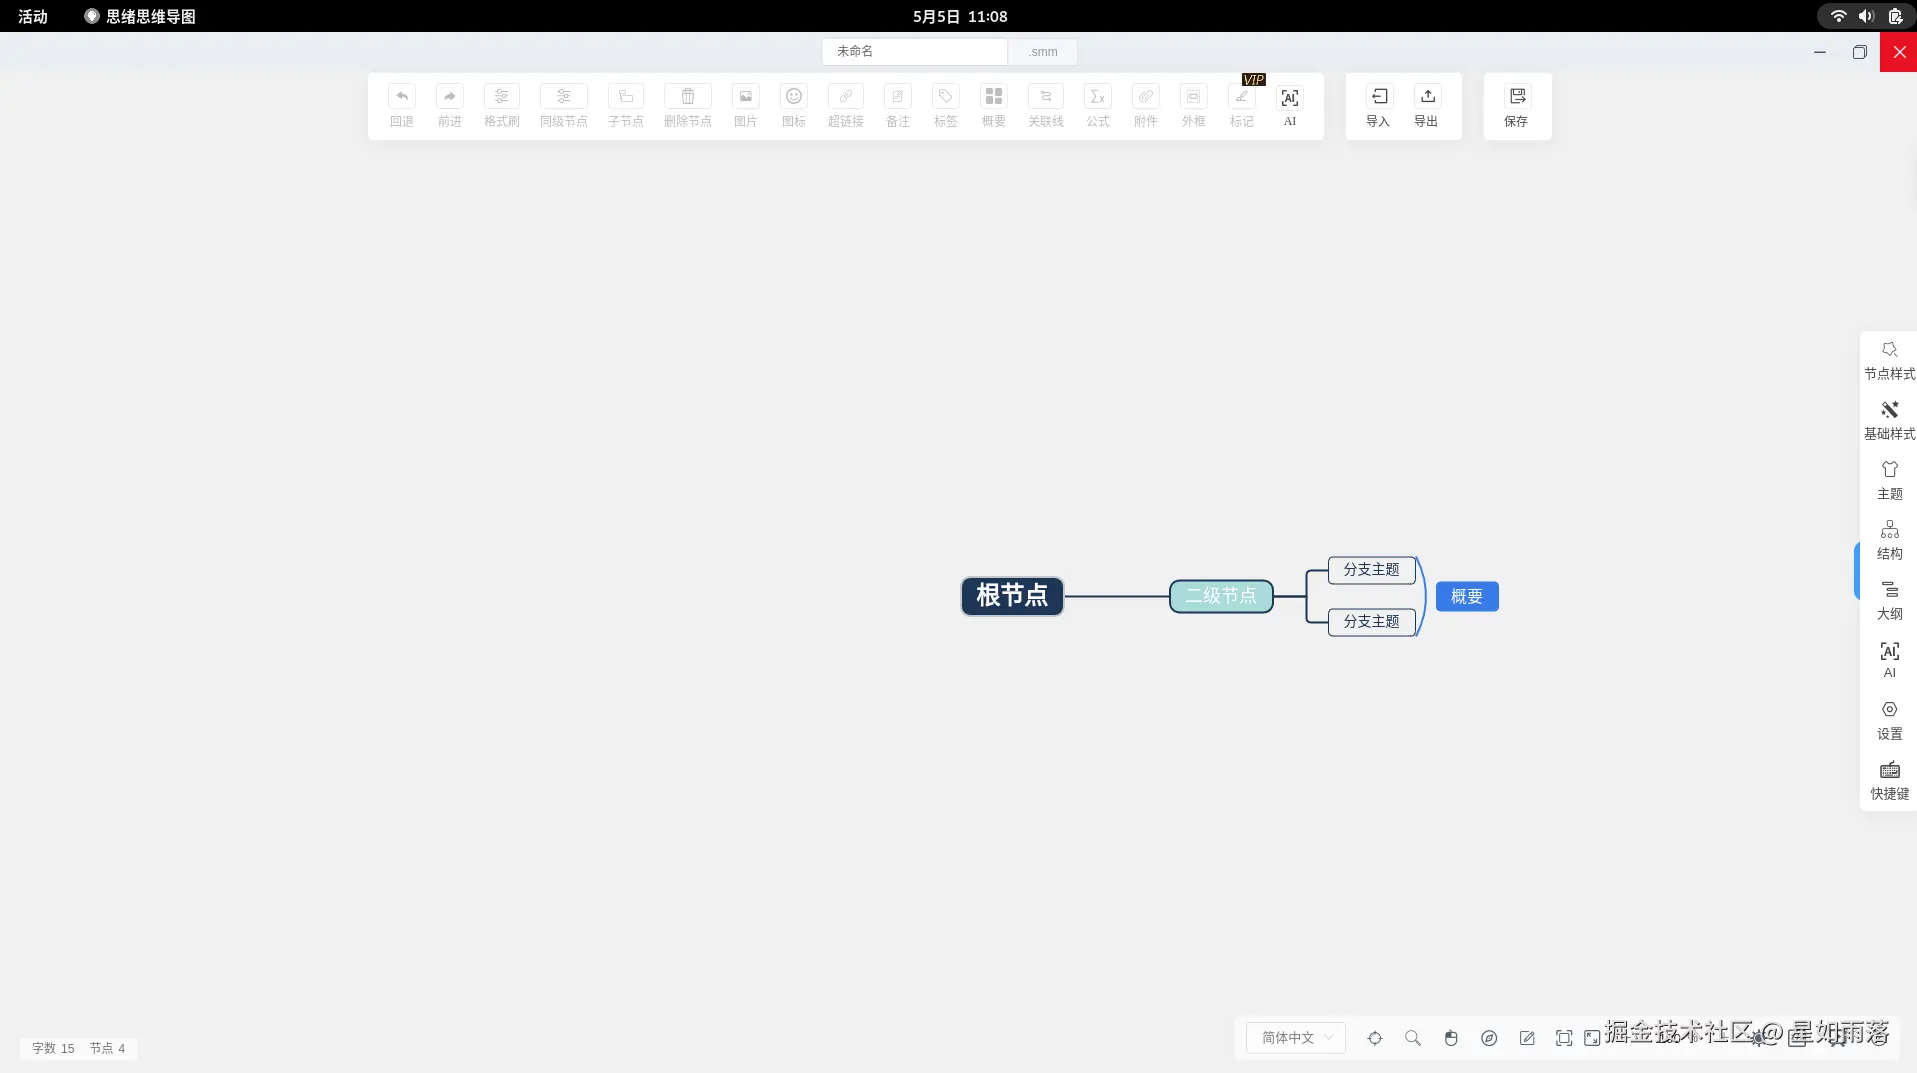Open the 基础样式 base style panel
Screen dimensions: 1917x1073
pyautogui.click(x=1889, y=420)
